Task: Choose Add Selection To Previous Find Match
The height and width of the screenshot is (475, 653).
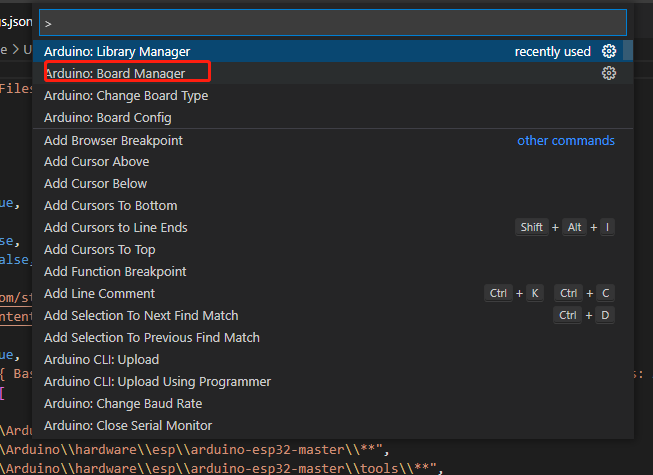Action: click(x=151, y=338)
